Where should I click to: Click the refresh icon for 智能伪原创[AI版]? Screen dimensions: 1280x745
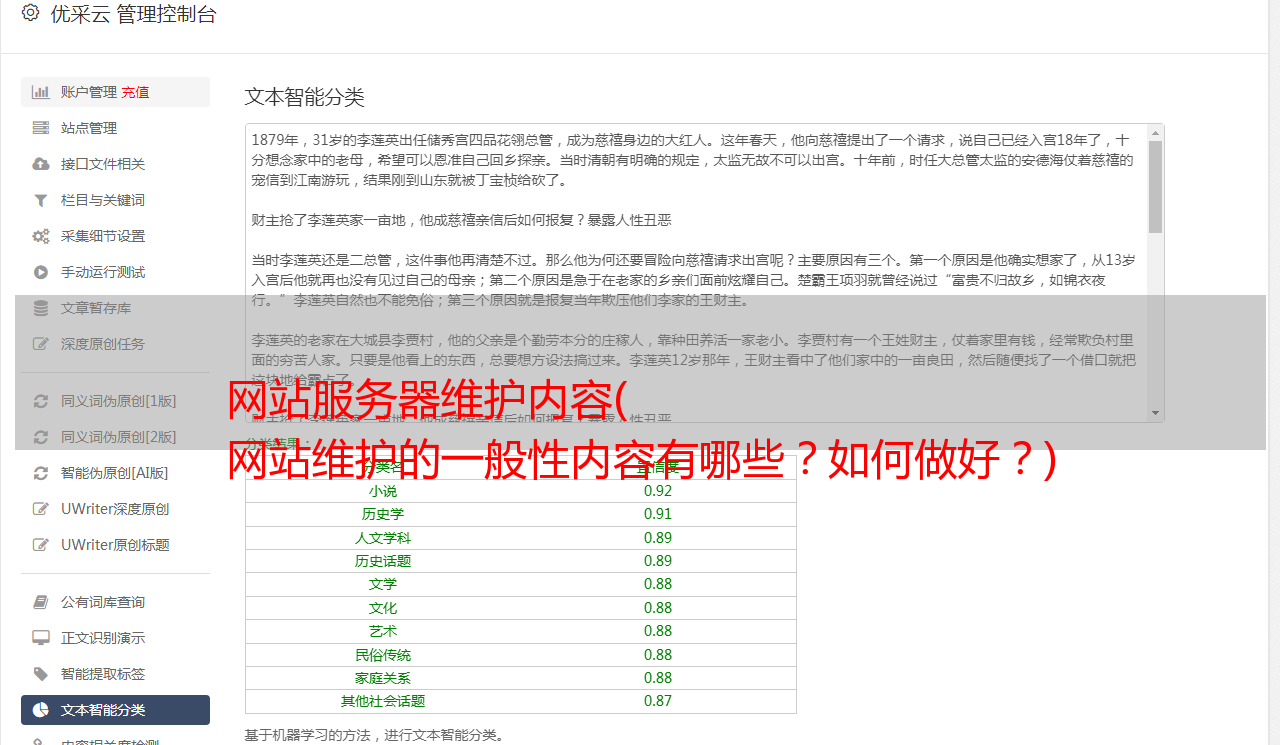[41, 473]
